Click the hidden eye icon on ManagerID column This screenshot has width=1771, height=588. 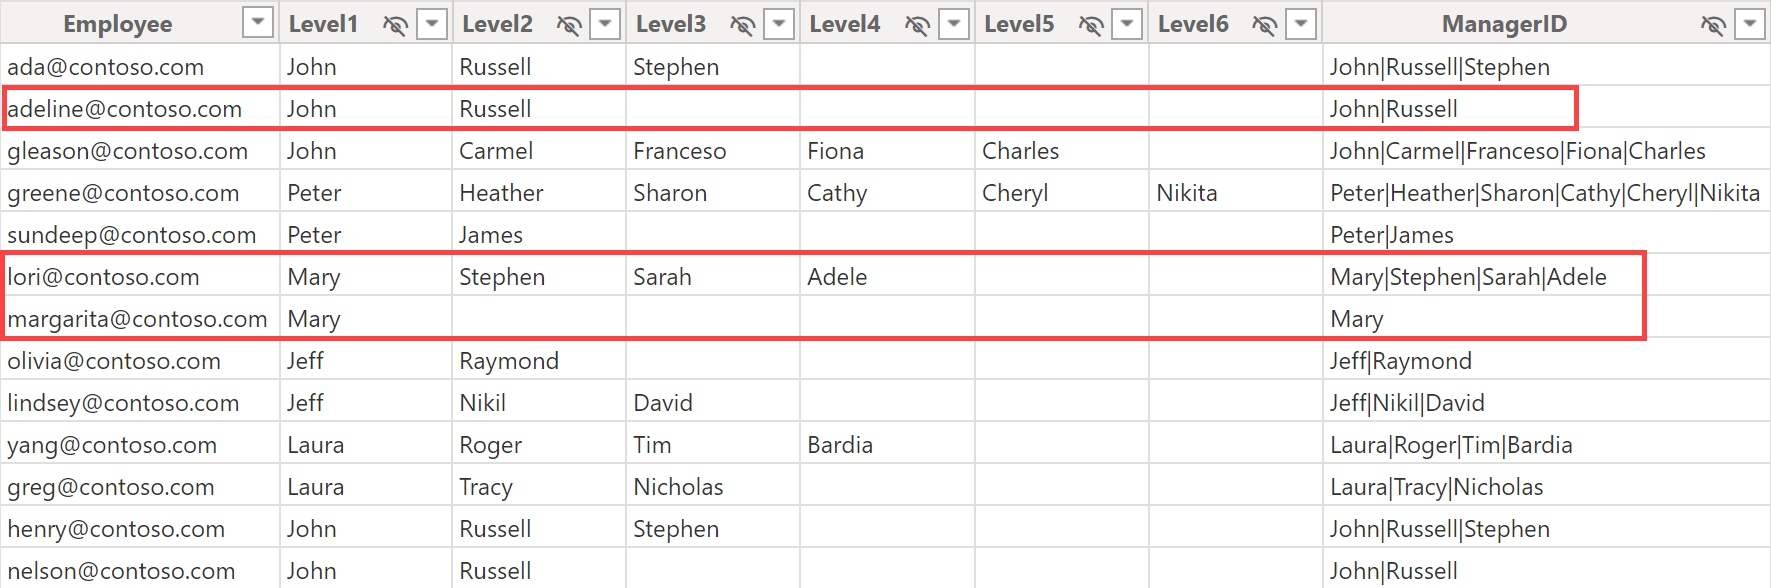1713,25
